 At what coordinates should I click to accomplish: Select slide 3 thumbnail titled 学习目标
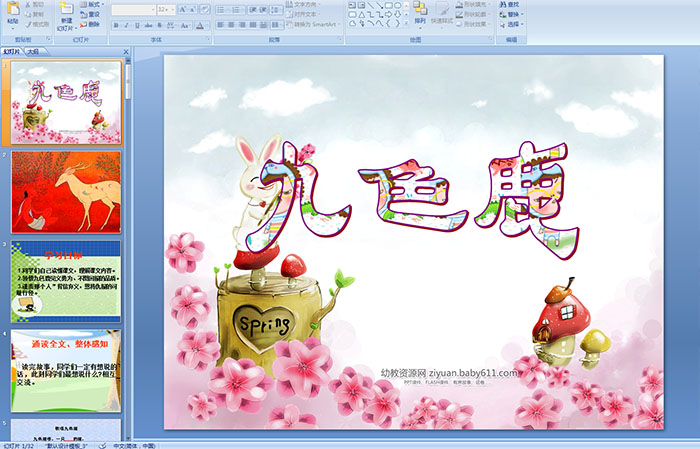[x=66, y=282]
